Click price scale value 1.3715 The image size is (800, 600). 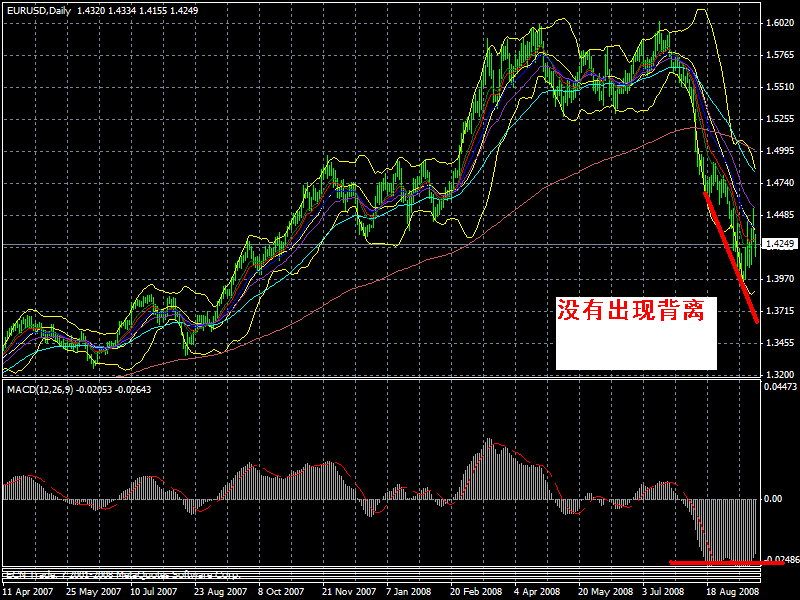(x=780, y=311)
